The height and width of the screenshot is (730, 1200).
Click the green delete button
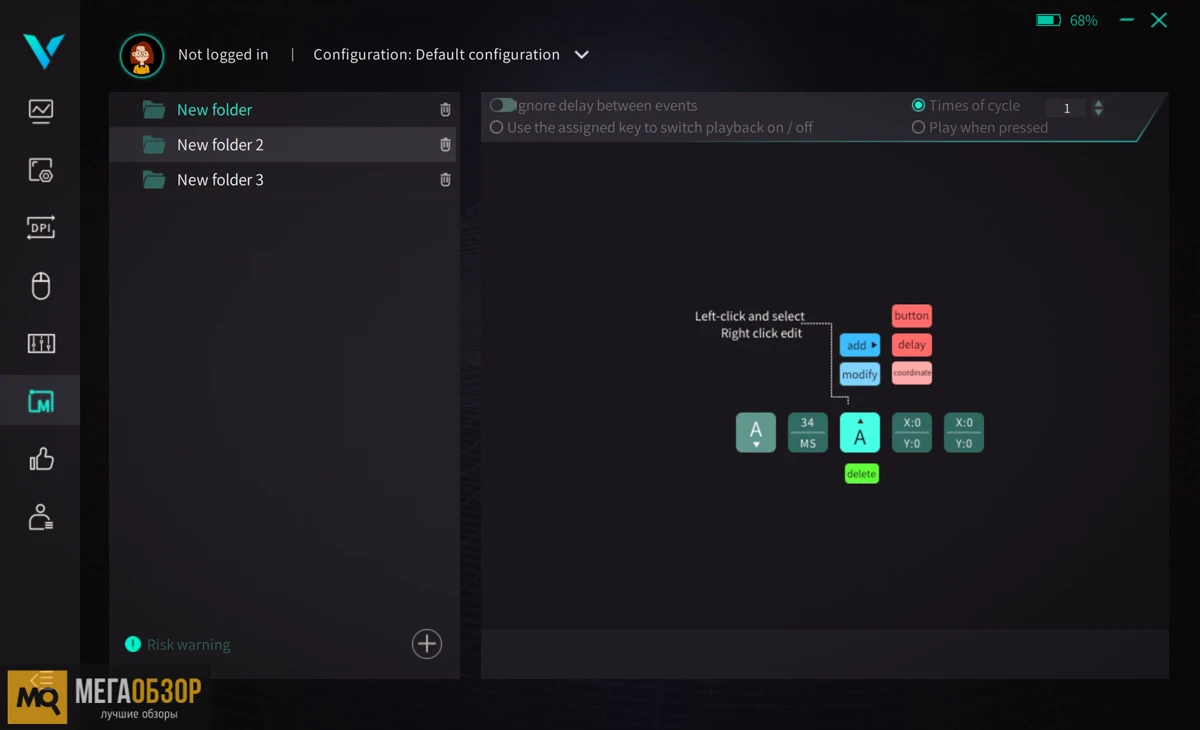click(x=861, y=474)
